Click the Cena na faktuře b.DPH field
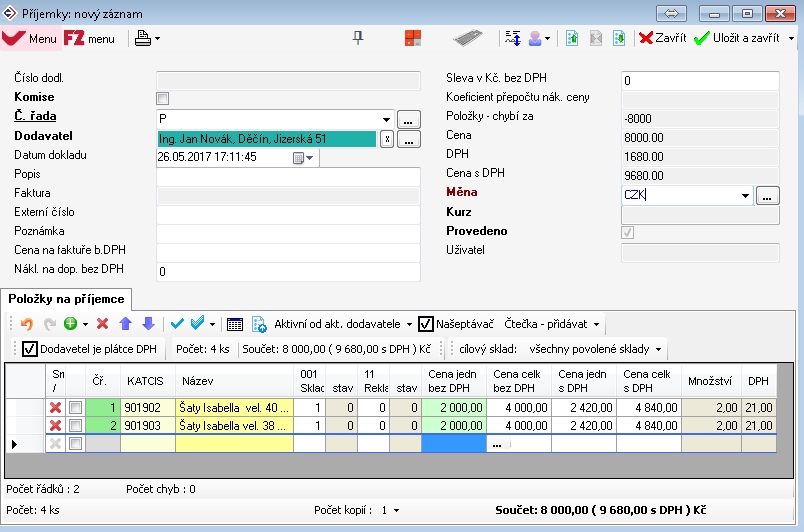Image resolution: width=804 pixels, height=532 pixels. [288, 252]
